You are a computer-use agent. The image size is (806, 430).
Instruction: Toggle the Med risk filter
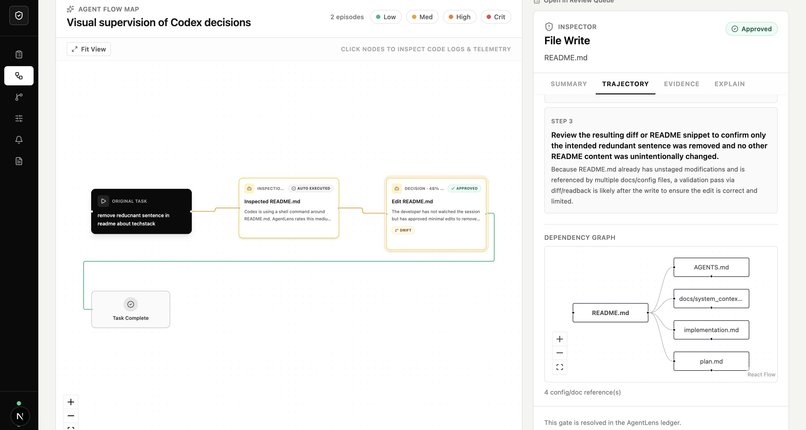pyautogui.click(x=422, y=17)
